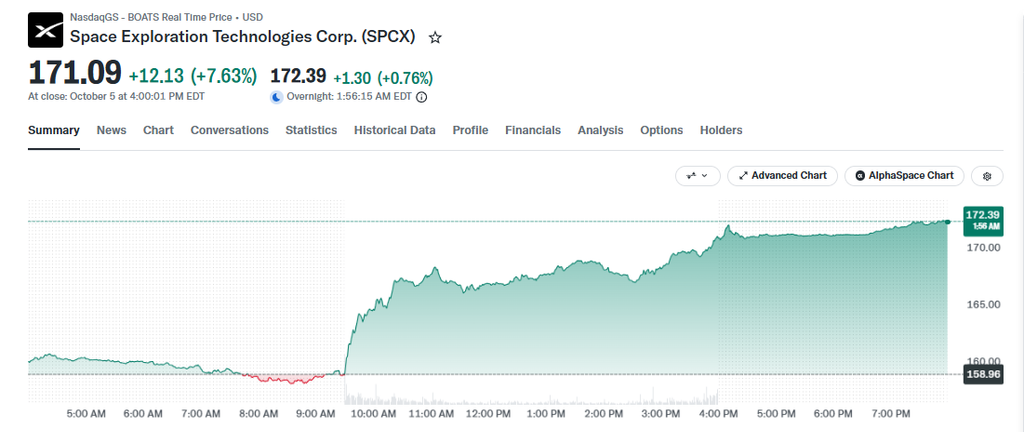Viewport: 1024px width, 432px height.
Task: Open chart settings gear icon
Action: coord(987,176)
